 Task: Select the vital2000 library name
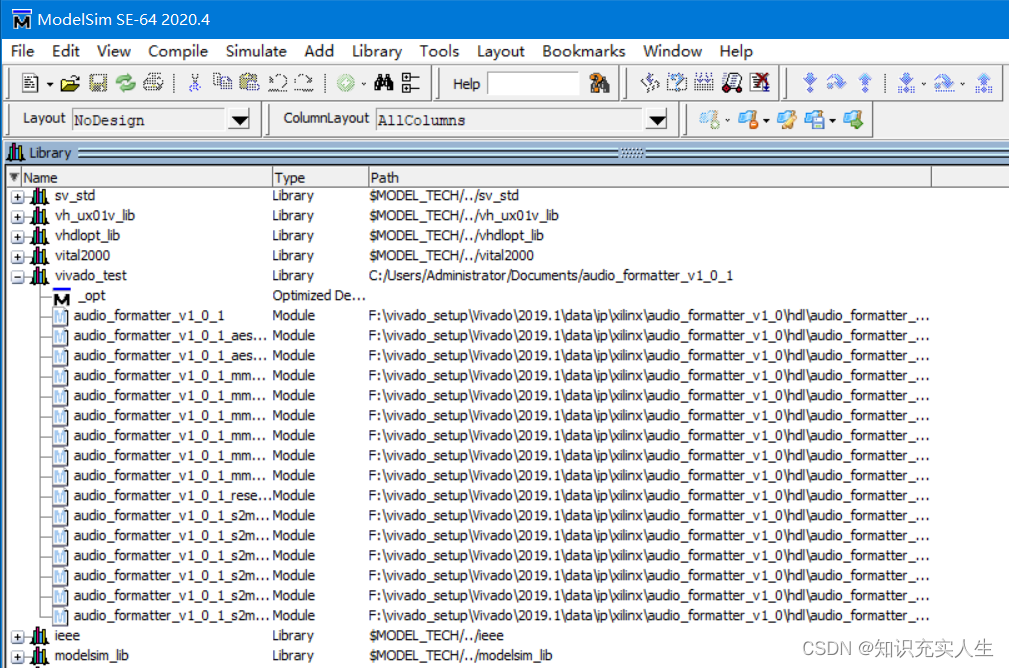82,255
